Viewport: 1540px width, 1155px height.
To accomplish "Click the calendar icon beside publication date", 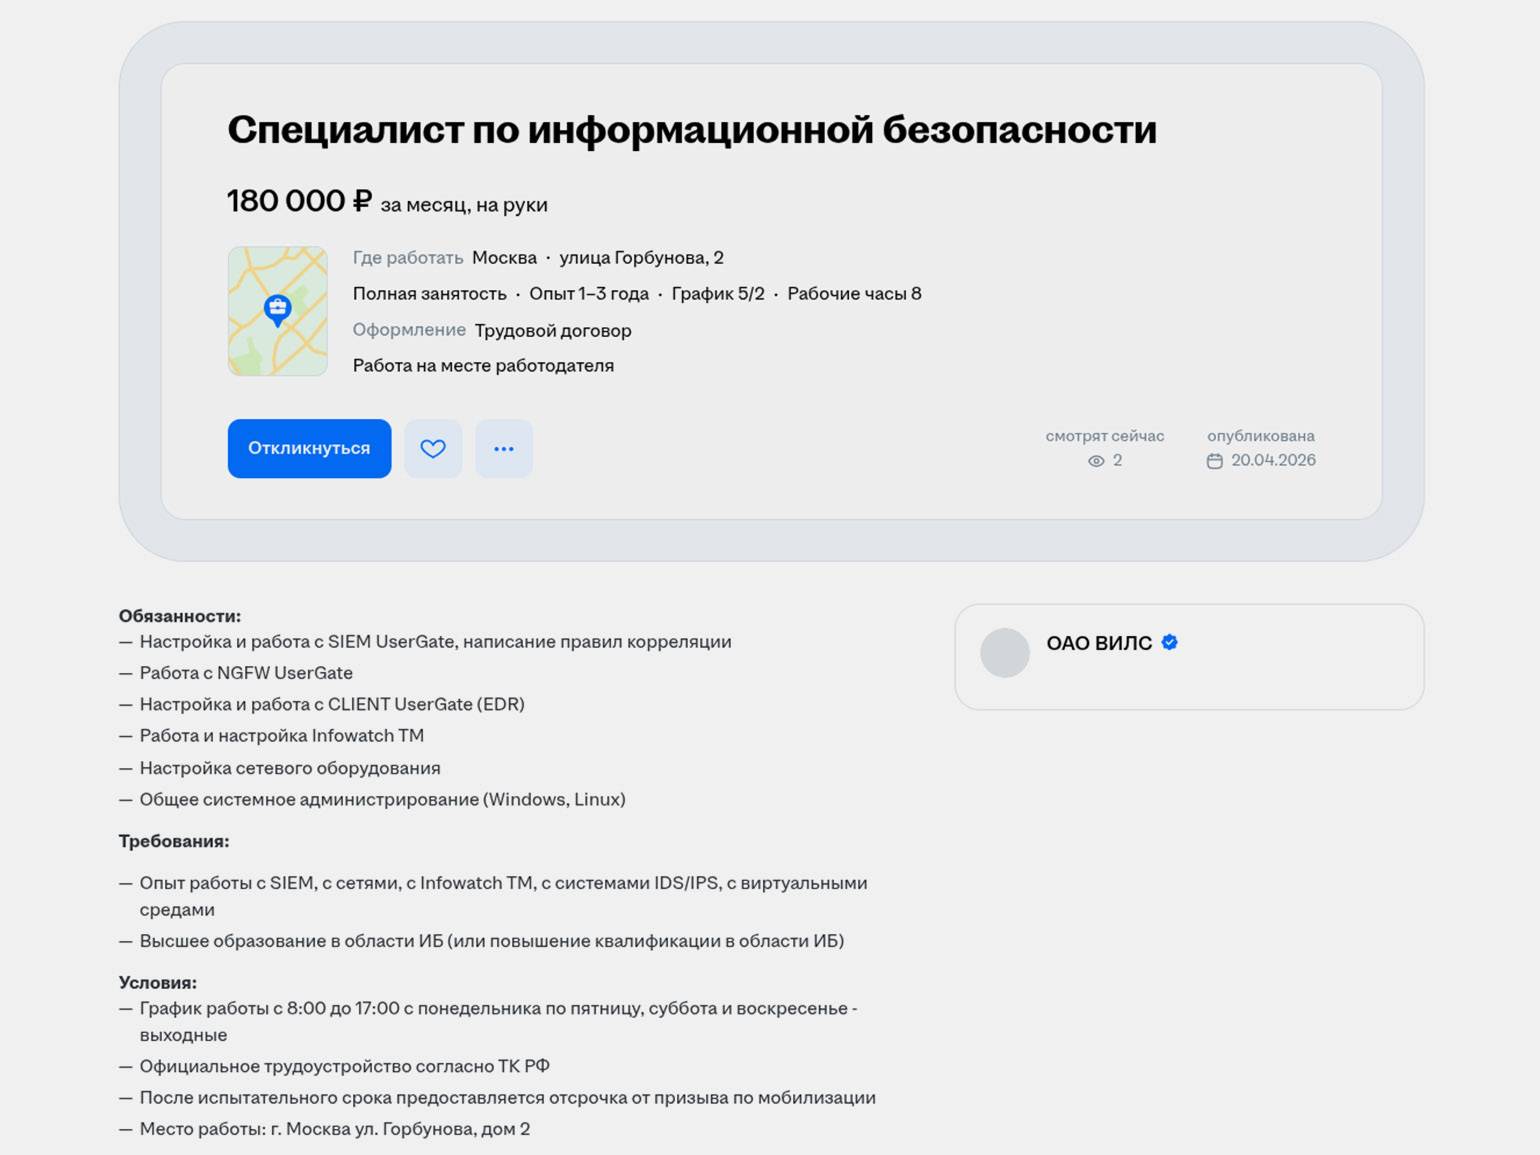I will 1215,461.
